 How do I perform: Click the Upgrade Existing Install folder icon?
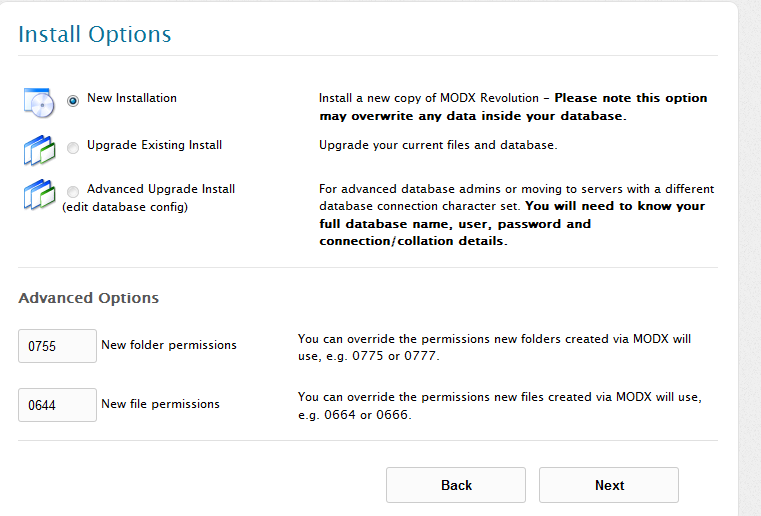coord(39,148)
